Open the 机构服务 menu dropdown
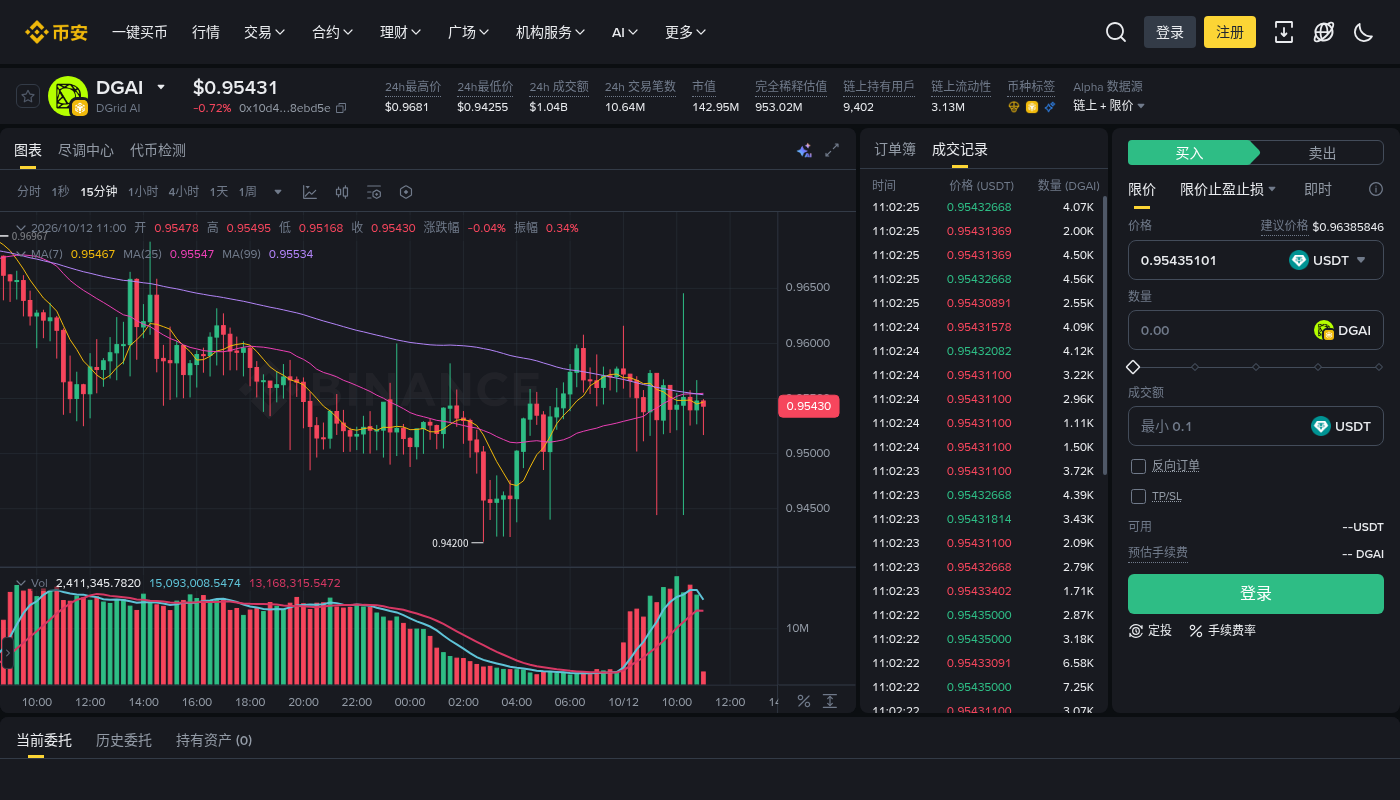 [x=550, y=32]
